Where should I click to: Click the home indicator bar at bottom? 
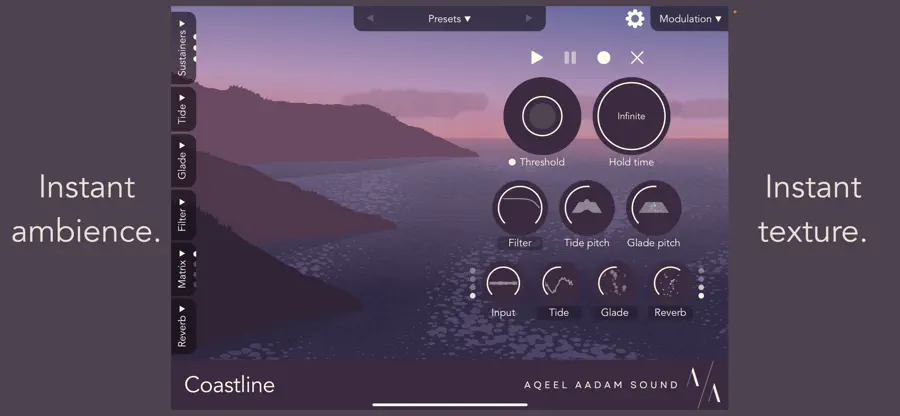[449, 405]
